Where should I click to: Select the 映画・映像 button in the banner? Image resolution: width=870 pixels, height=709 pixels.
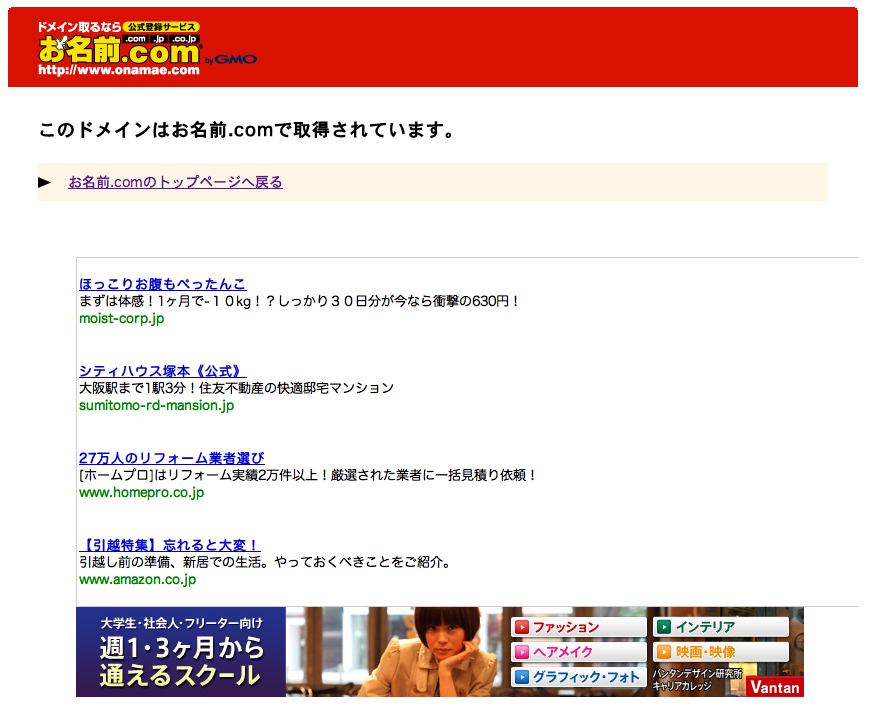click(x=720, y=652)
